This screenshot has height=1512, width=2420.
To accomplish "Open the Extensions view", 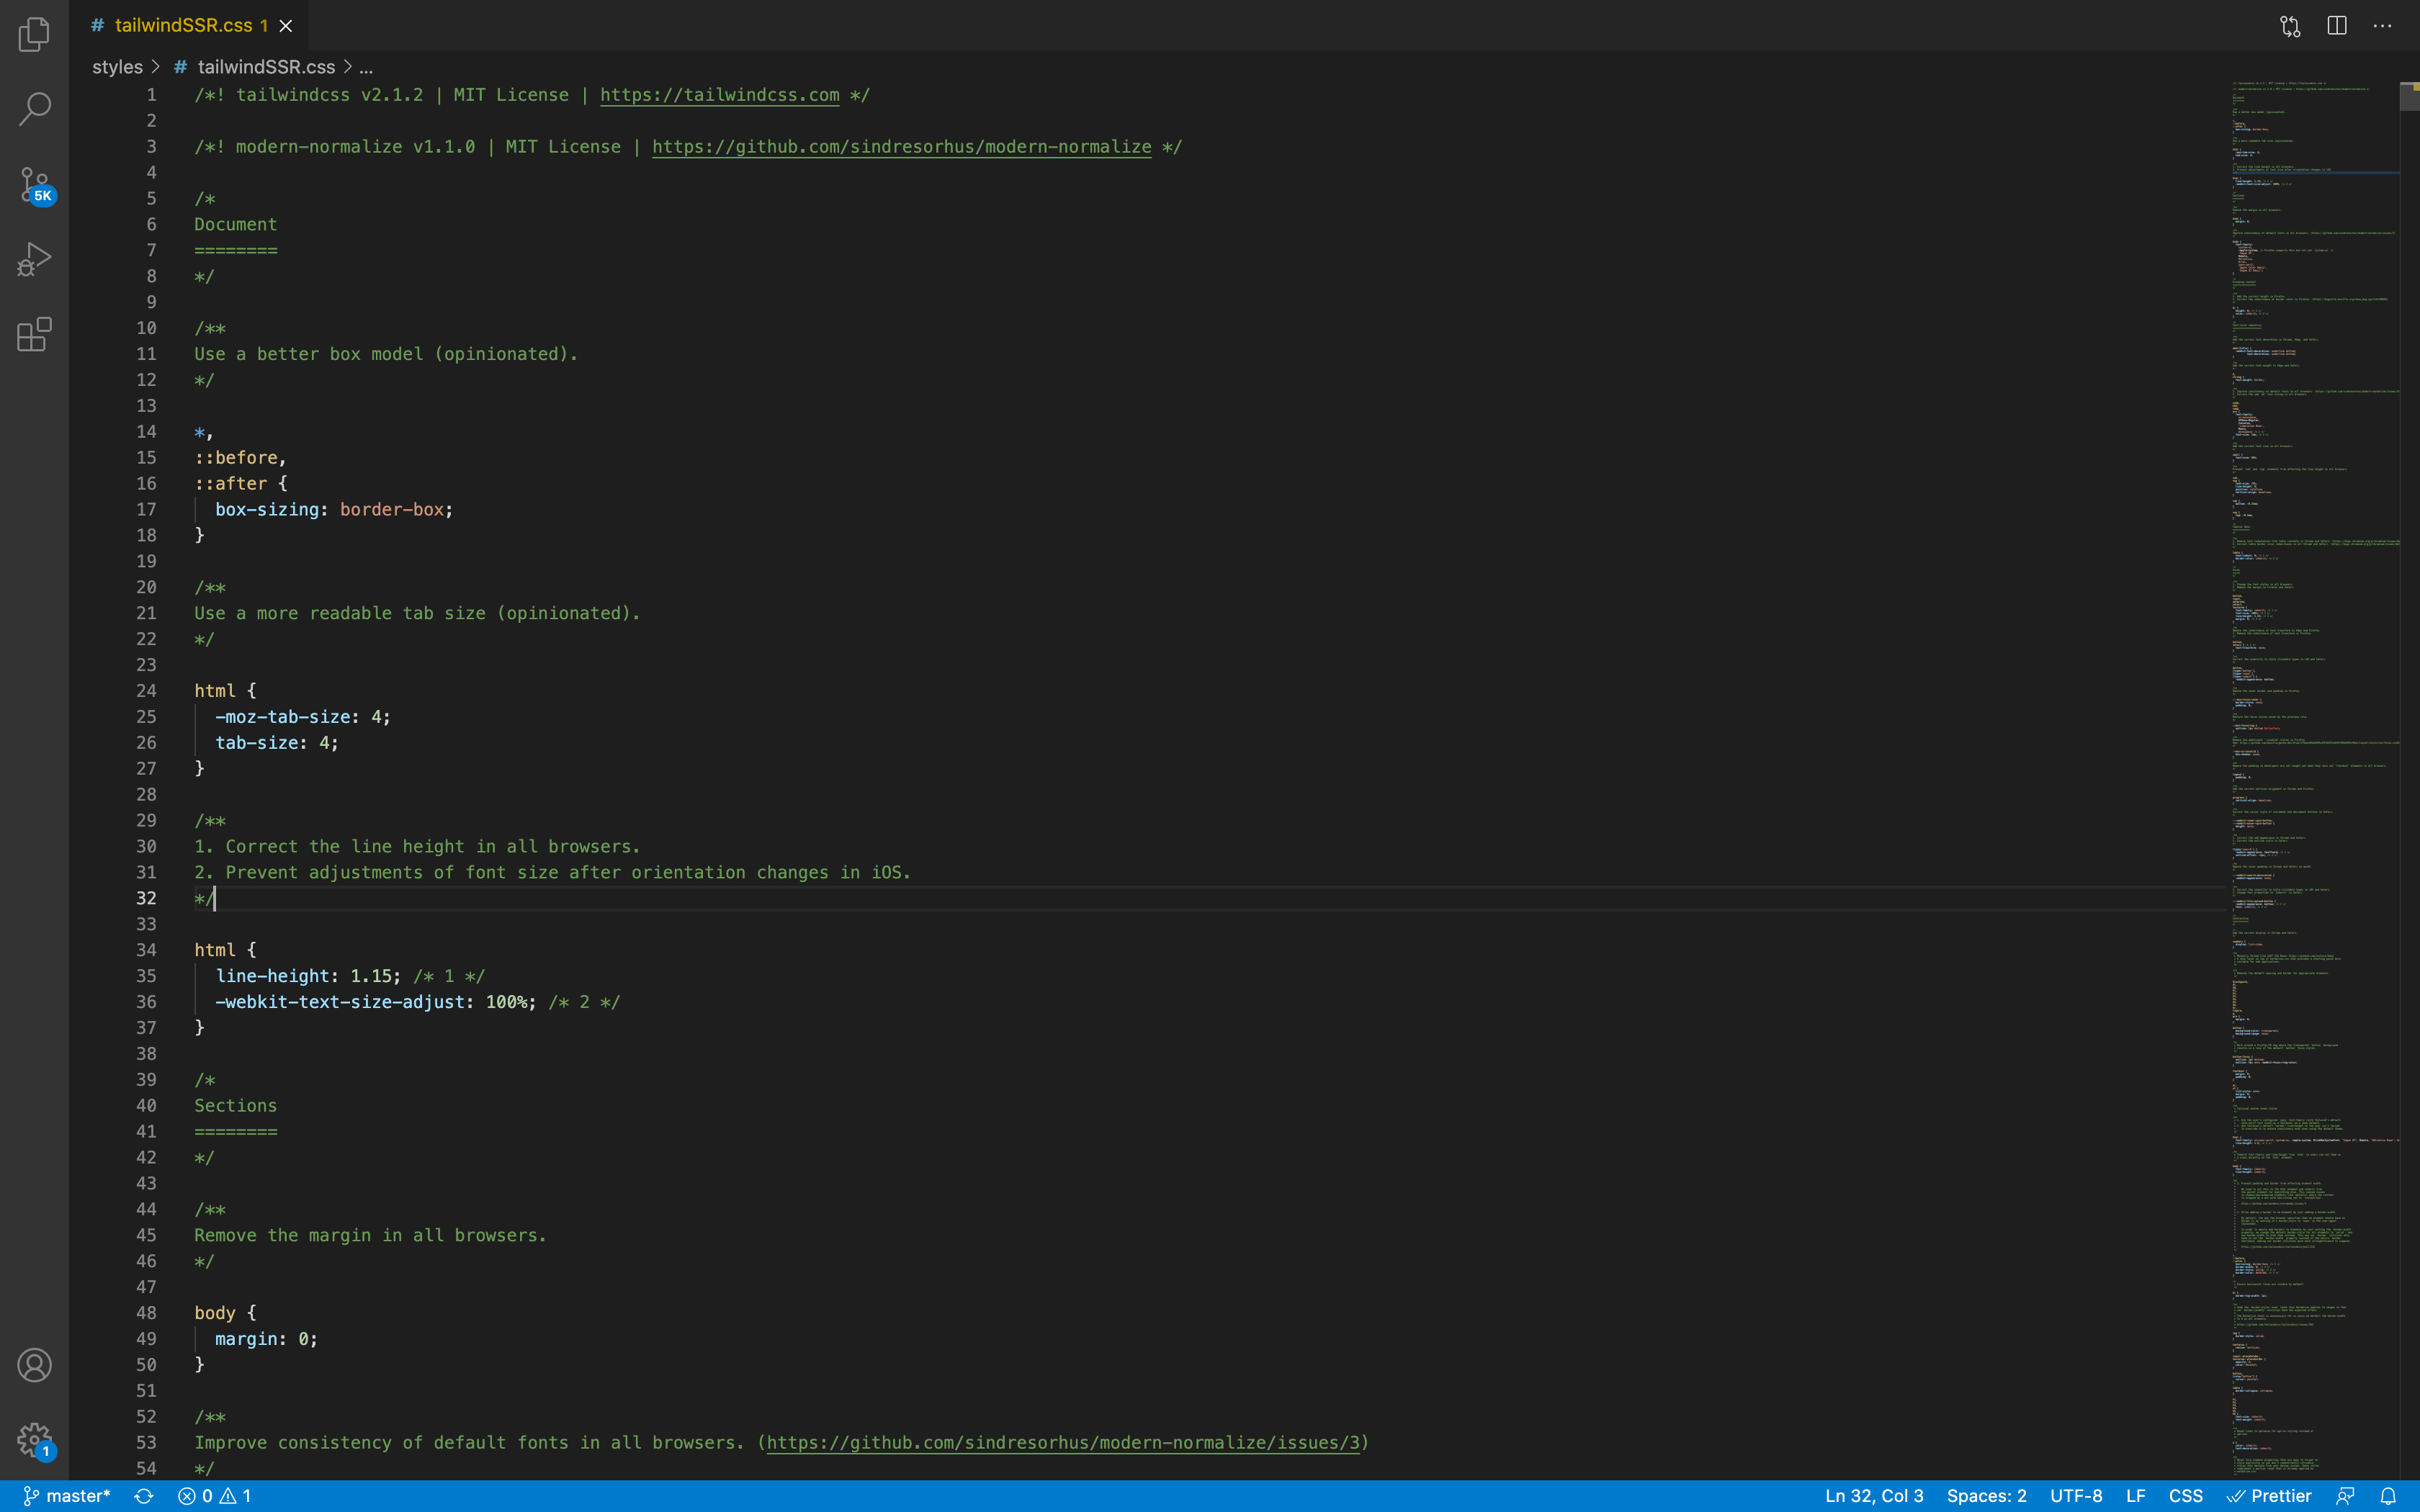I will click(34, 335).
